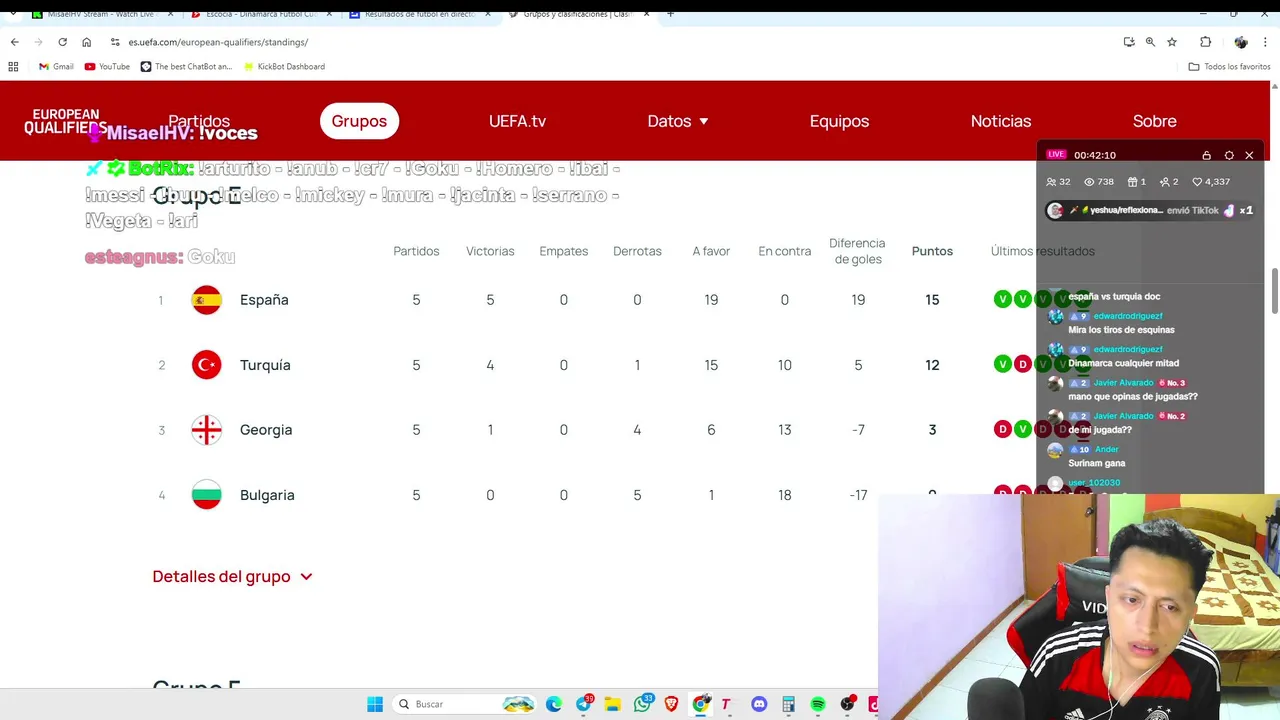The image size is (1280, 720).
Task: Close the Grupos y clasificaciones tab
Action: click(647, 14)
